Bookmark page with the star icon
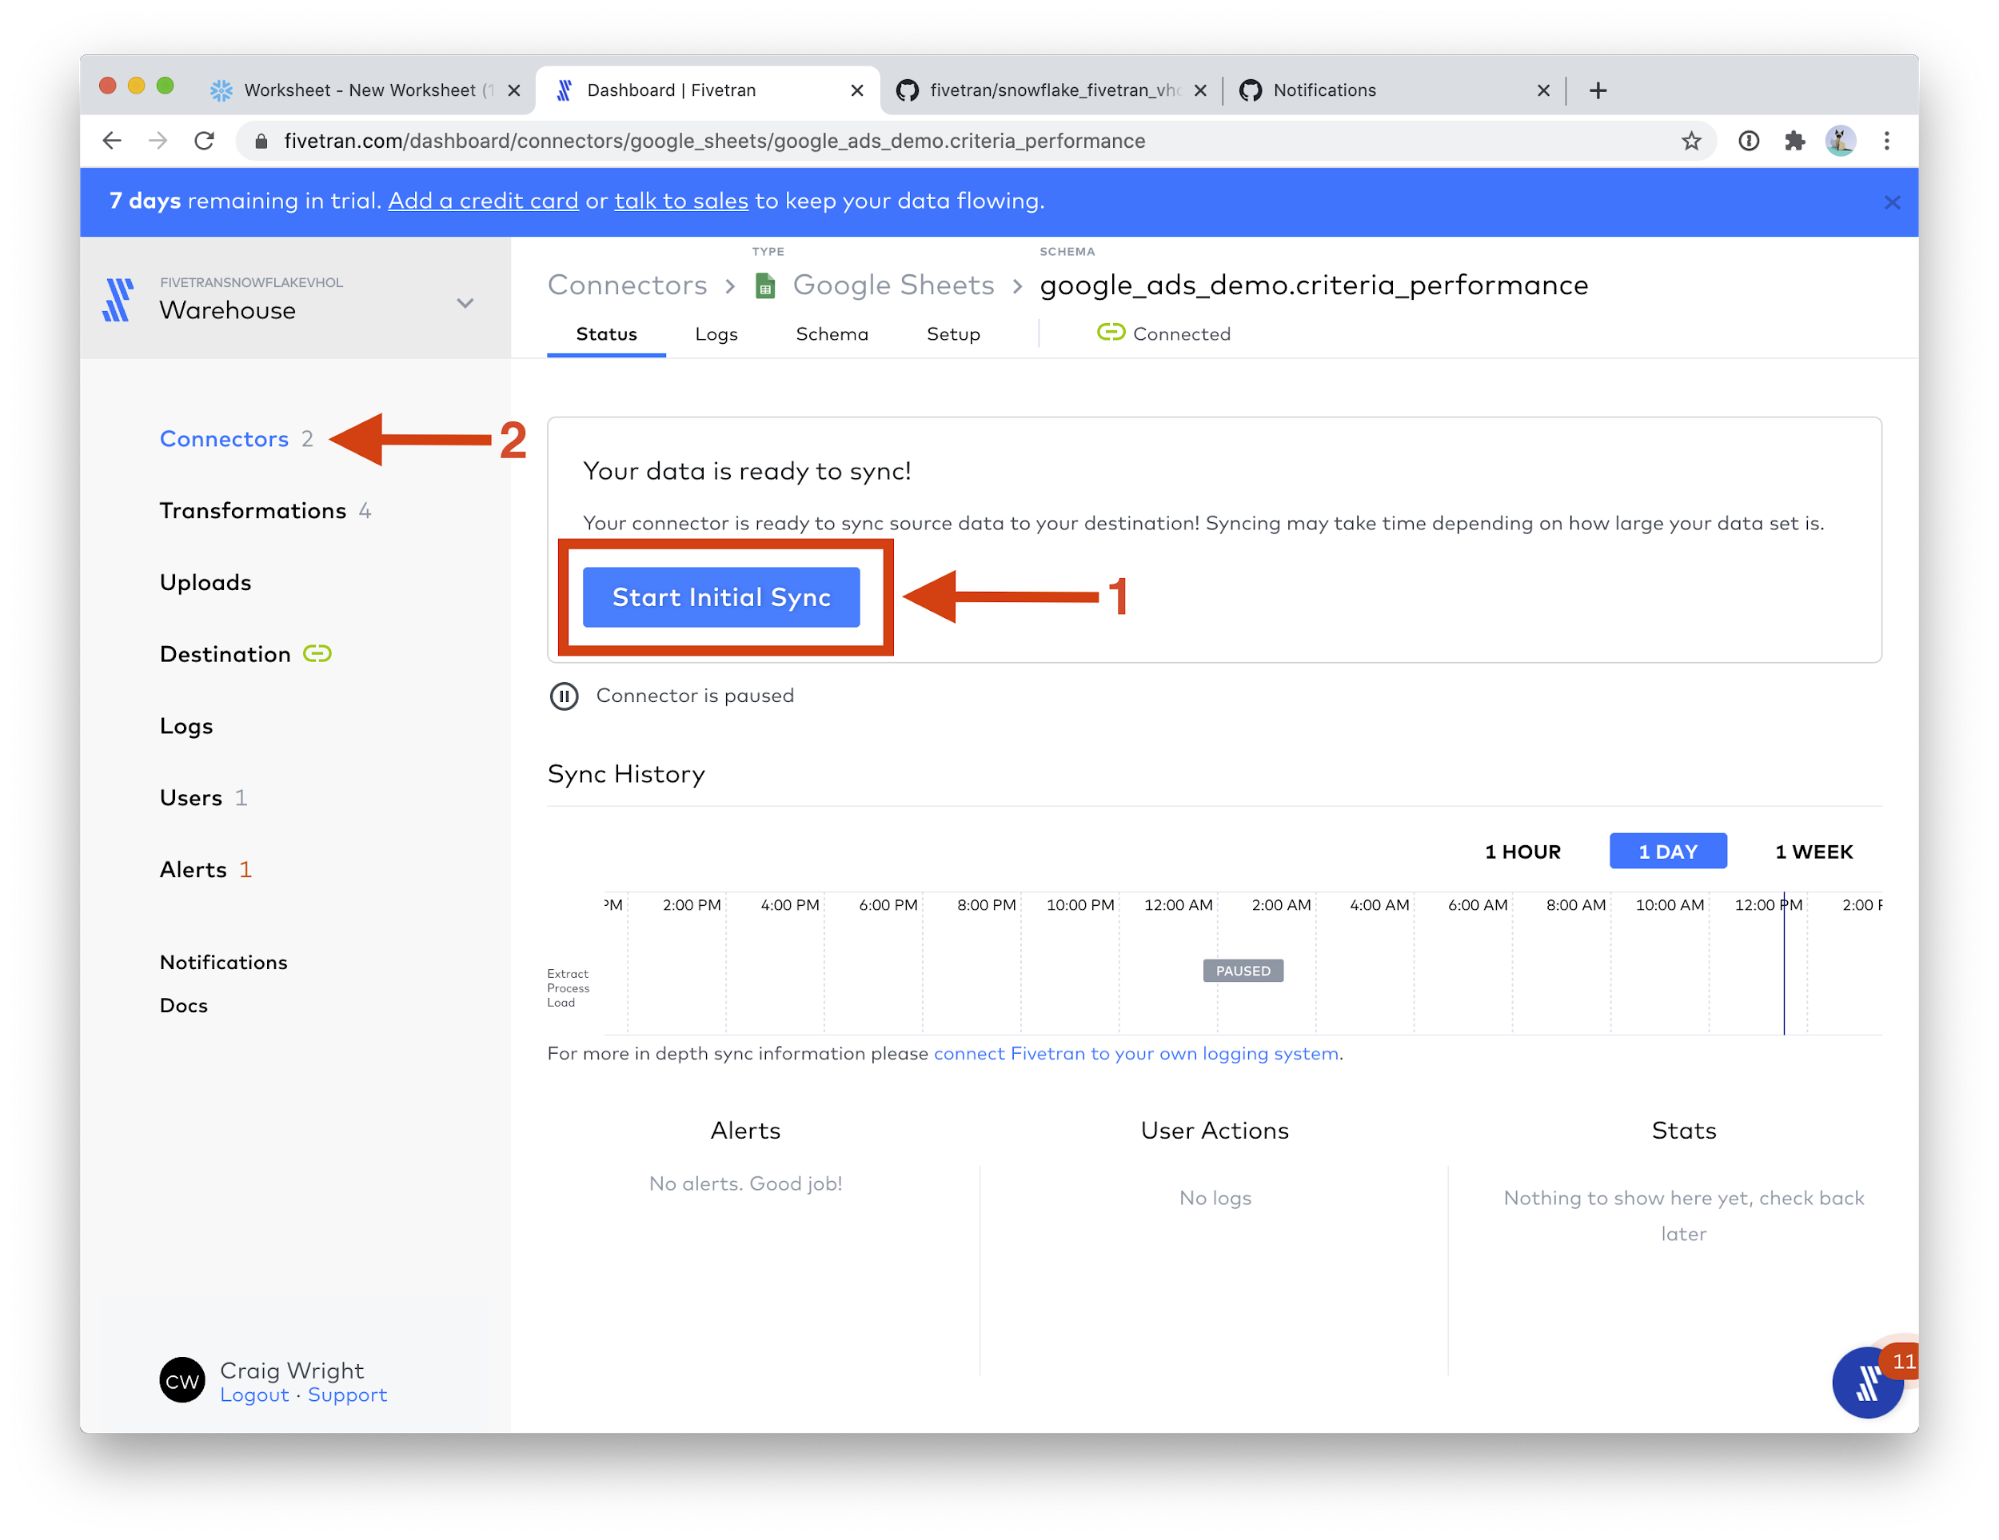 1691,141
